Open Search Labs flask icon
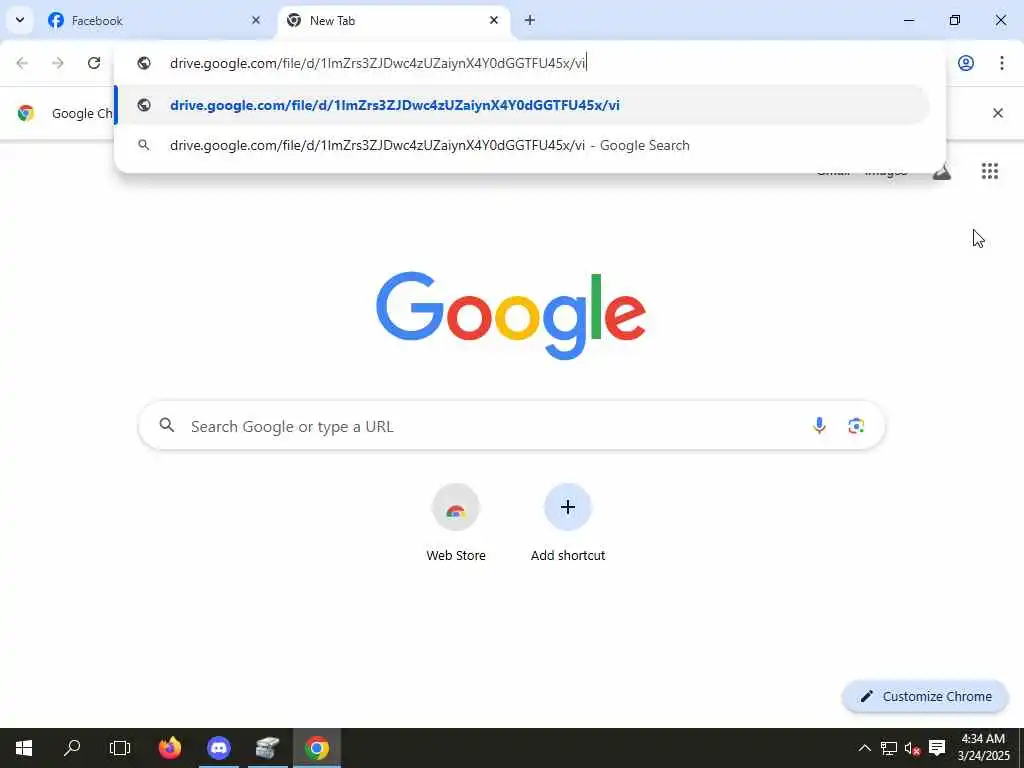This screenshot has width=1024, height=768. (941, 172)
